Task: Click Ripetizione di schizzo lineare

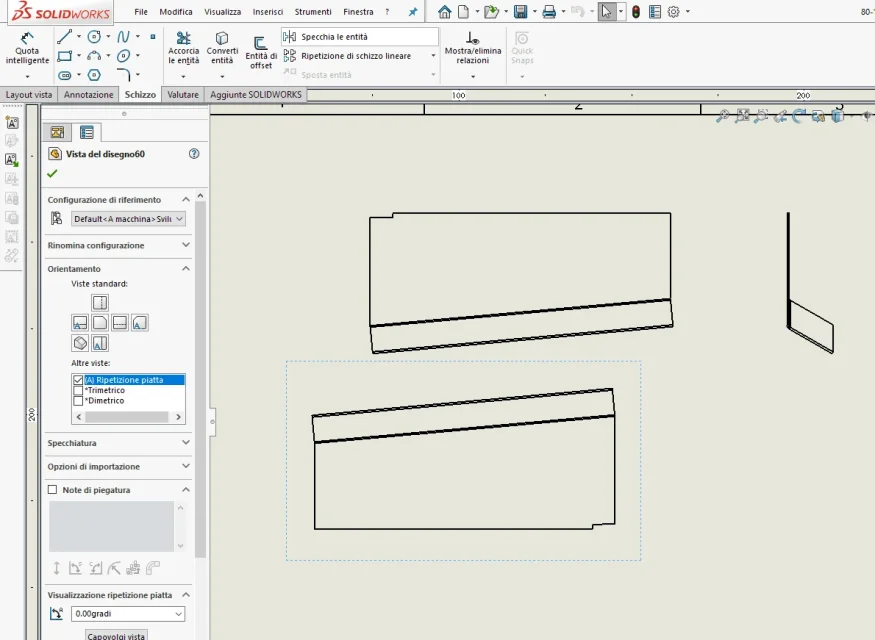Action: (x=355, y=56)
